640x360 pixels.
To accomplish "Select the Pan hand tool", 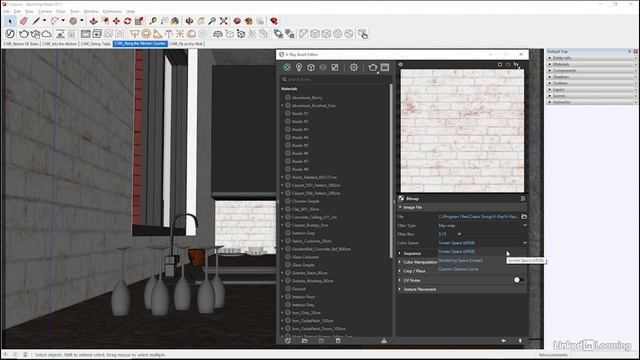I will 201,21.
